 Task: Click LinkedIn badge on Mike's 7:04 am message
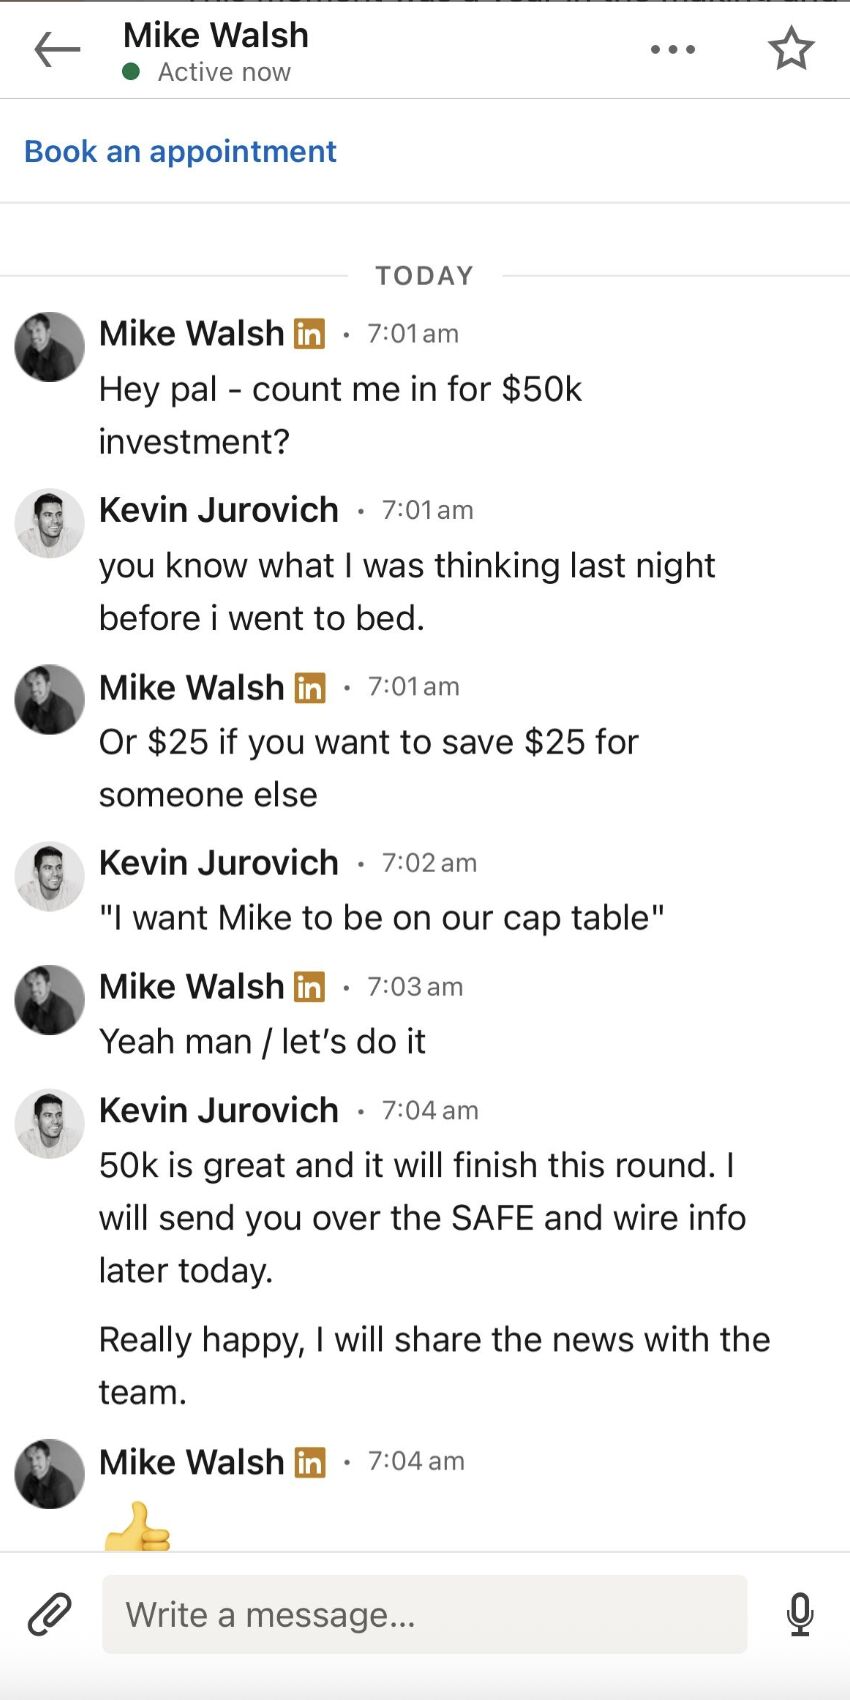(x=309, y=1462)
